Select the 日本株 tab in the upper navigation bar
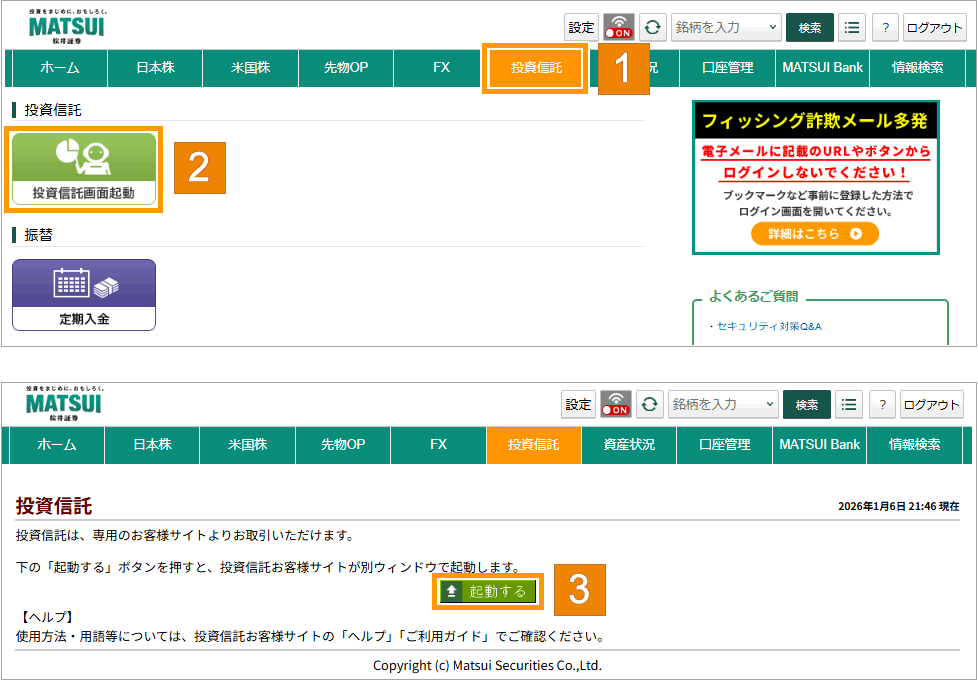The width and height of the screenshot is (978, 680). [155, 69]
